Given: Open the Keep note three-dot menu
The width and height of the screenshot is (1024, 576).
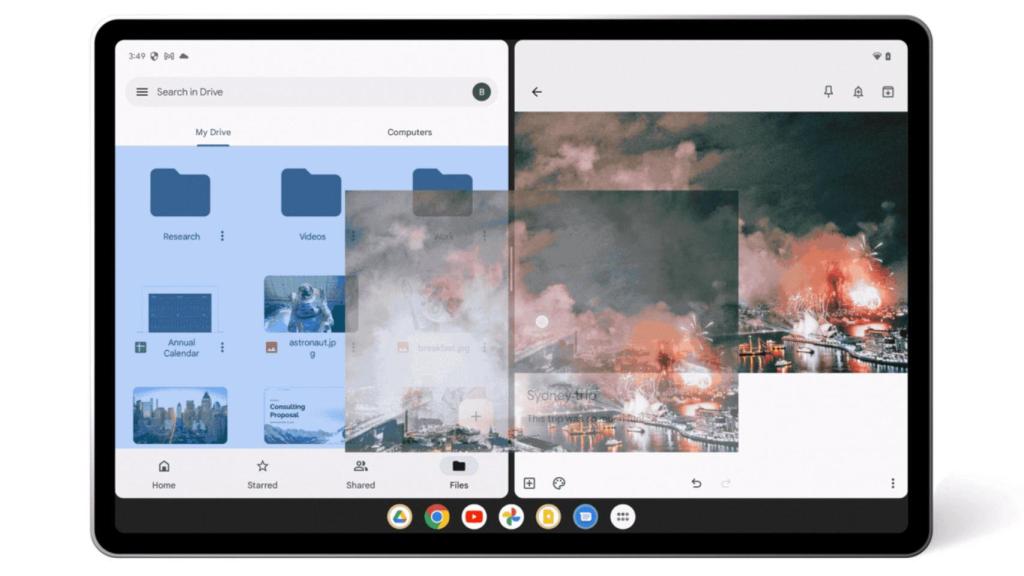Looking at the screenshot, I should [892, 483].
